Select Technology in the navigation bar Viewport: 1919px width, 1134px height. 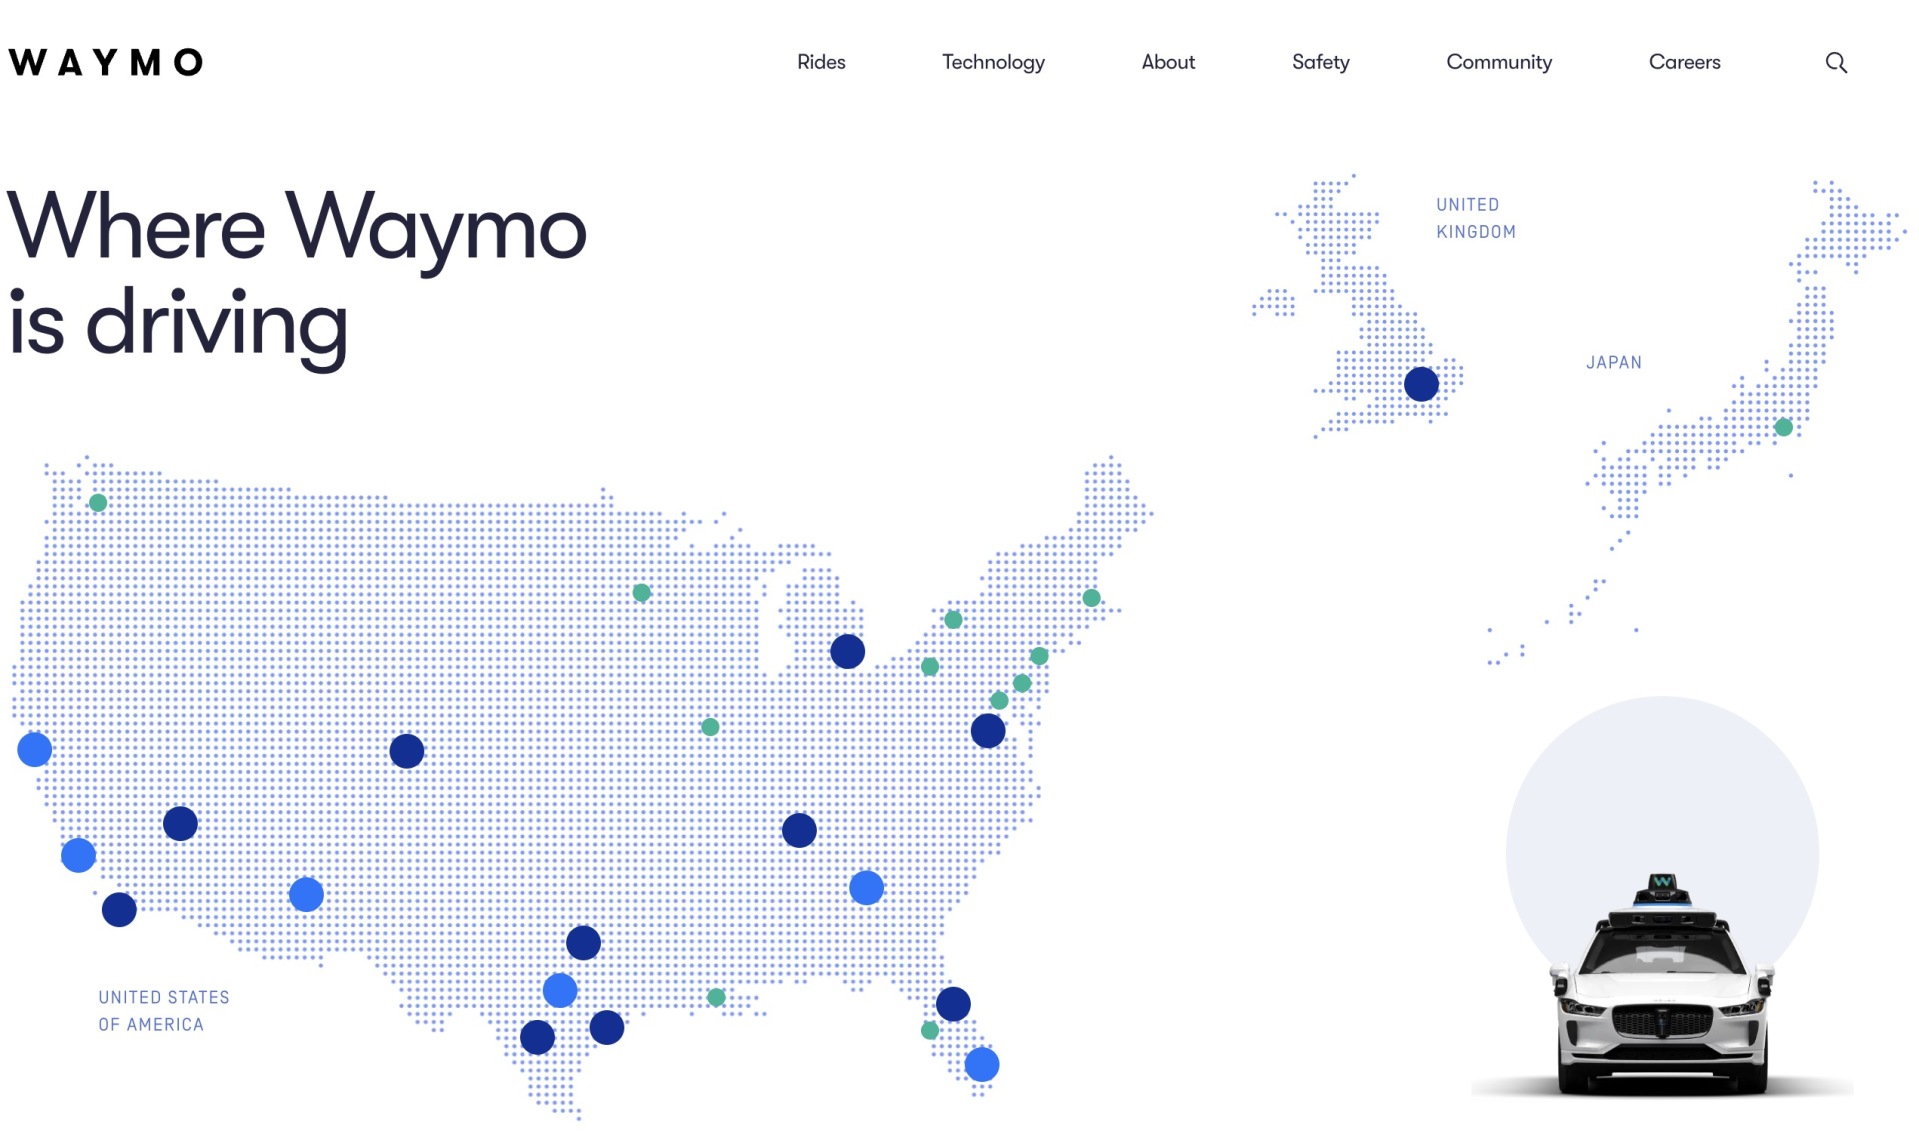click(992, 62)
